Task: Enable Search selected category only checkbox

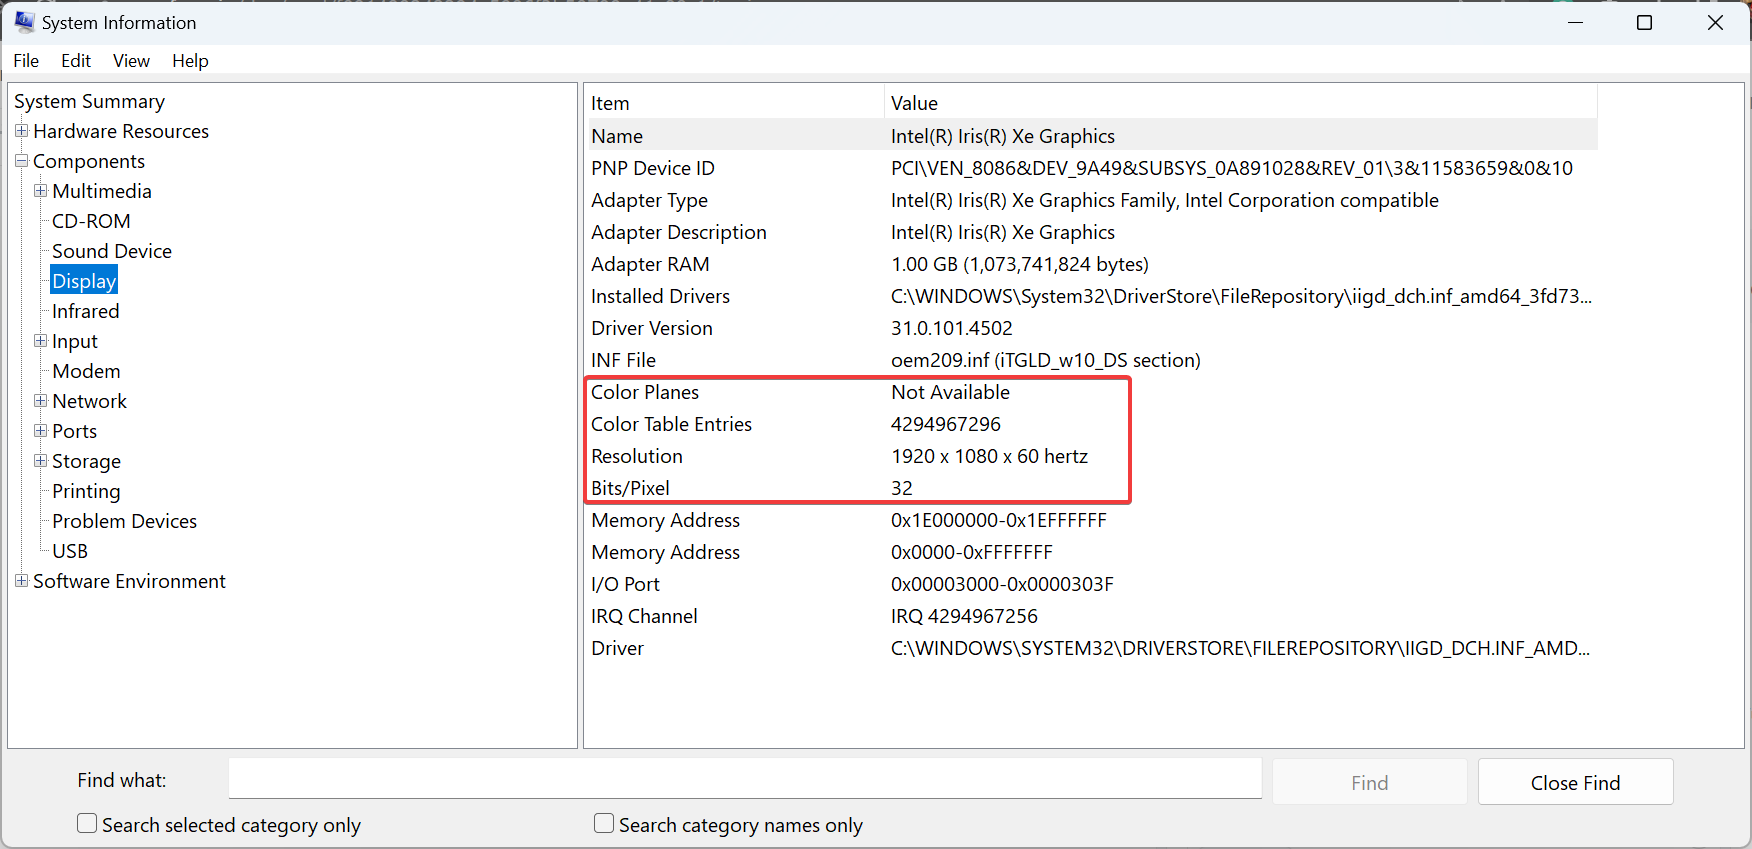Action: tap(88, 823)
